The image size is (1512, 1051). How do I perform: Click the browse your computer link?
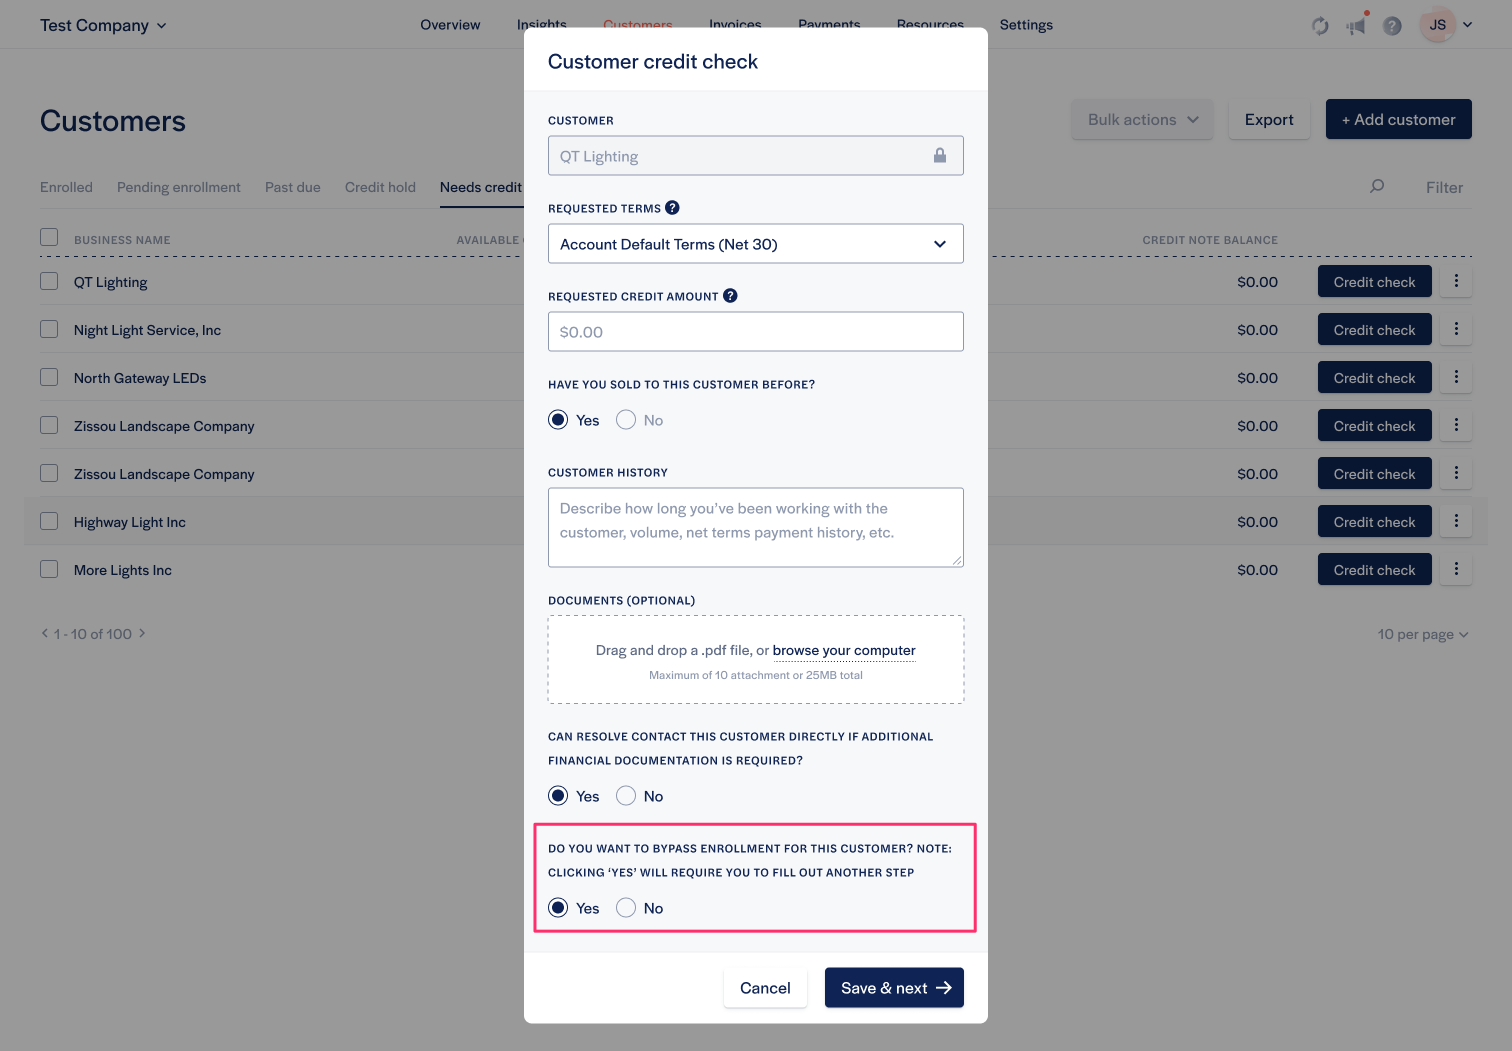click(844, 650)
